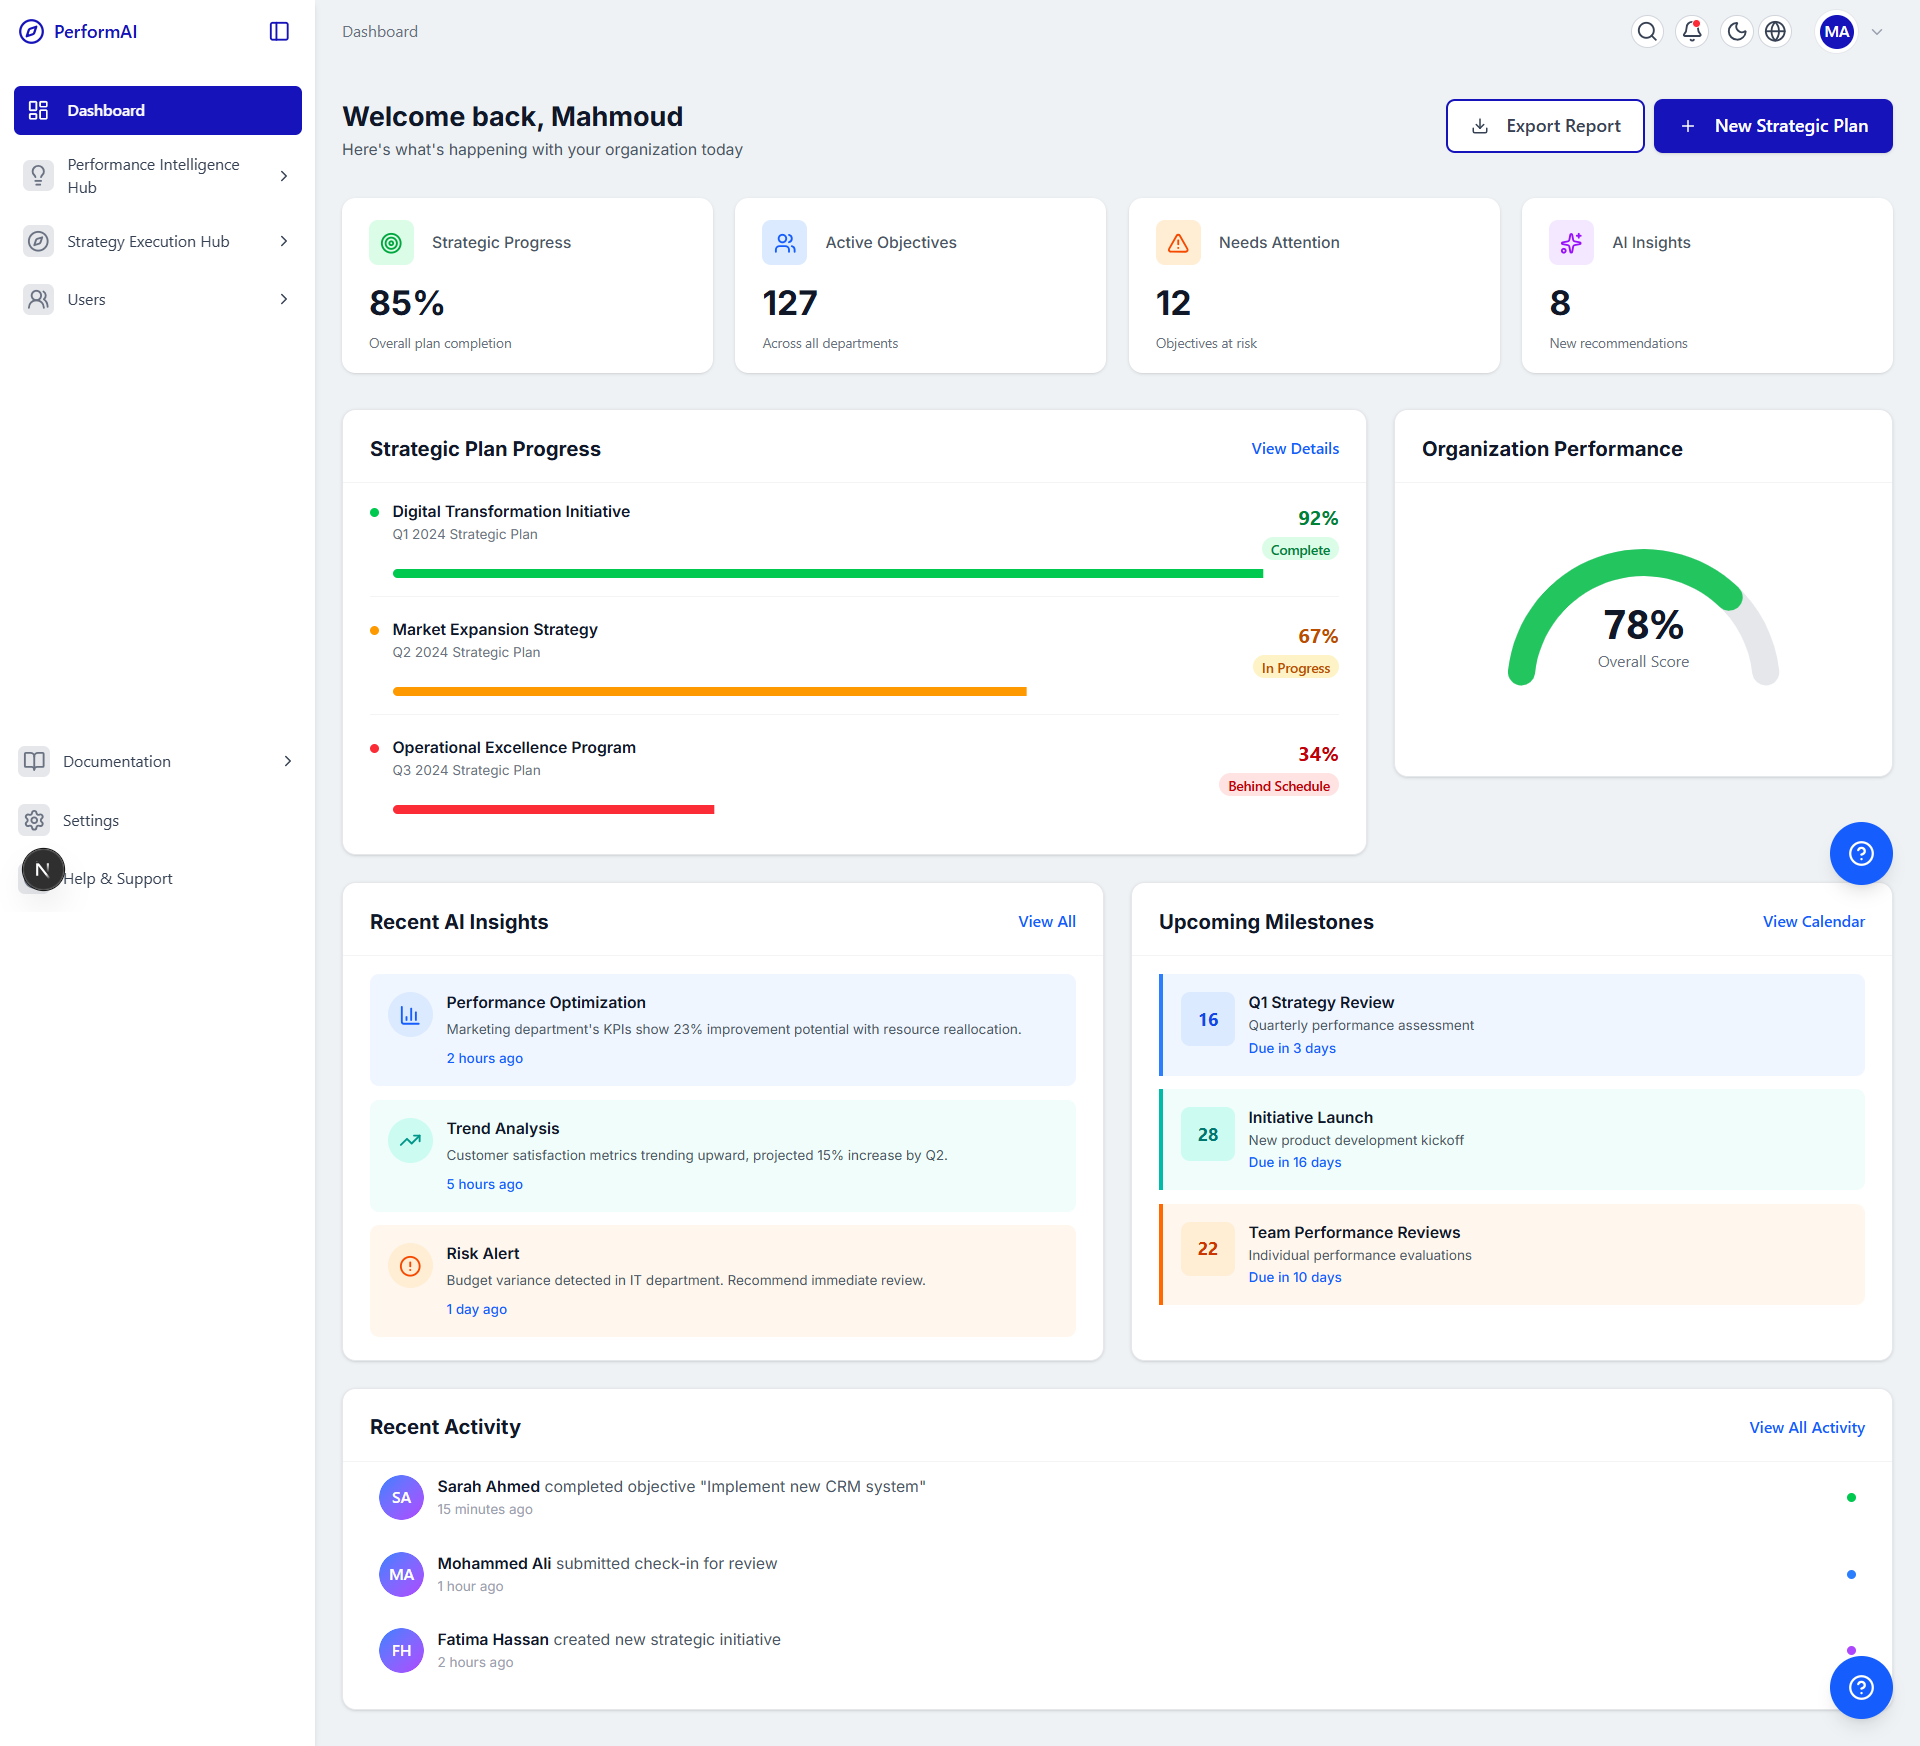Toggle the MA avatar account menu
Image resolution: width=1920 pixels, height=1746 pixels.
tap(1836, 31)
